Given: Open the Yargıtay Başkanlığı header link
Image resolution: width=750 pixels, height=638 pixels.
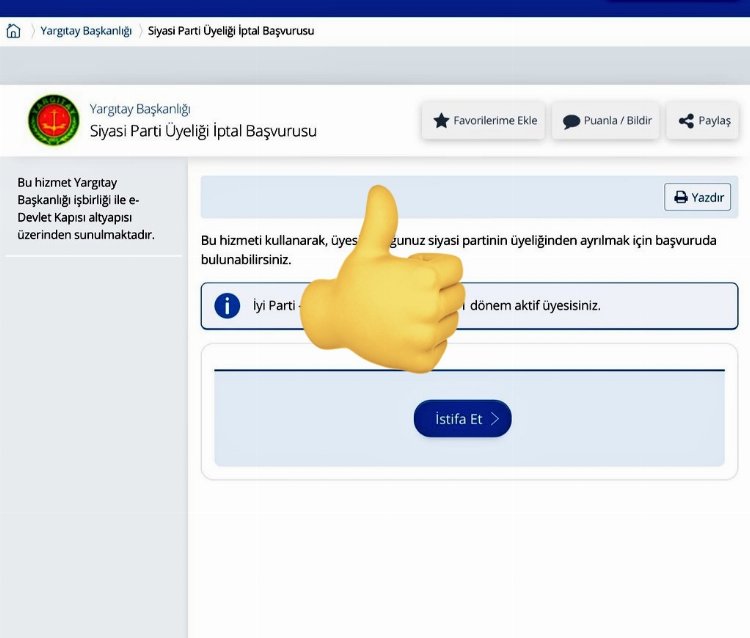Looking at the screenshot, I should coord(140,108).
